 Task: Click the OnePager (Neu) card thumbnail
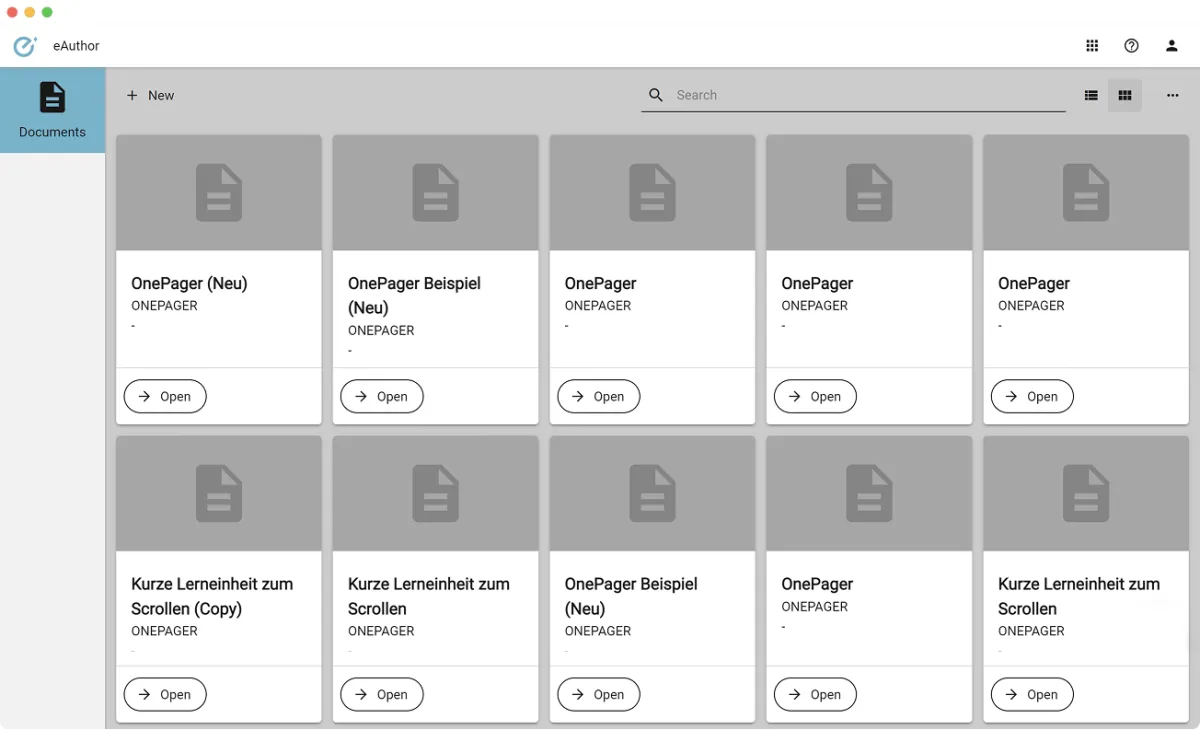(x=219, y=193)
